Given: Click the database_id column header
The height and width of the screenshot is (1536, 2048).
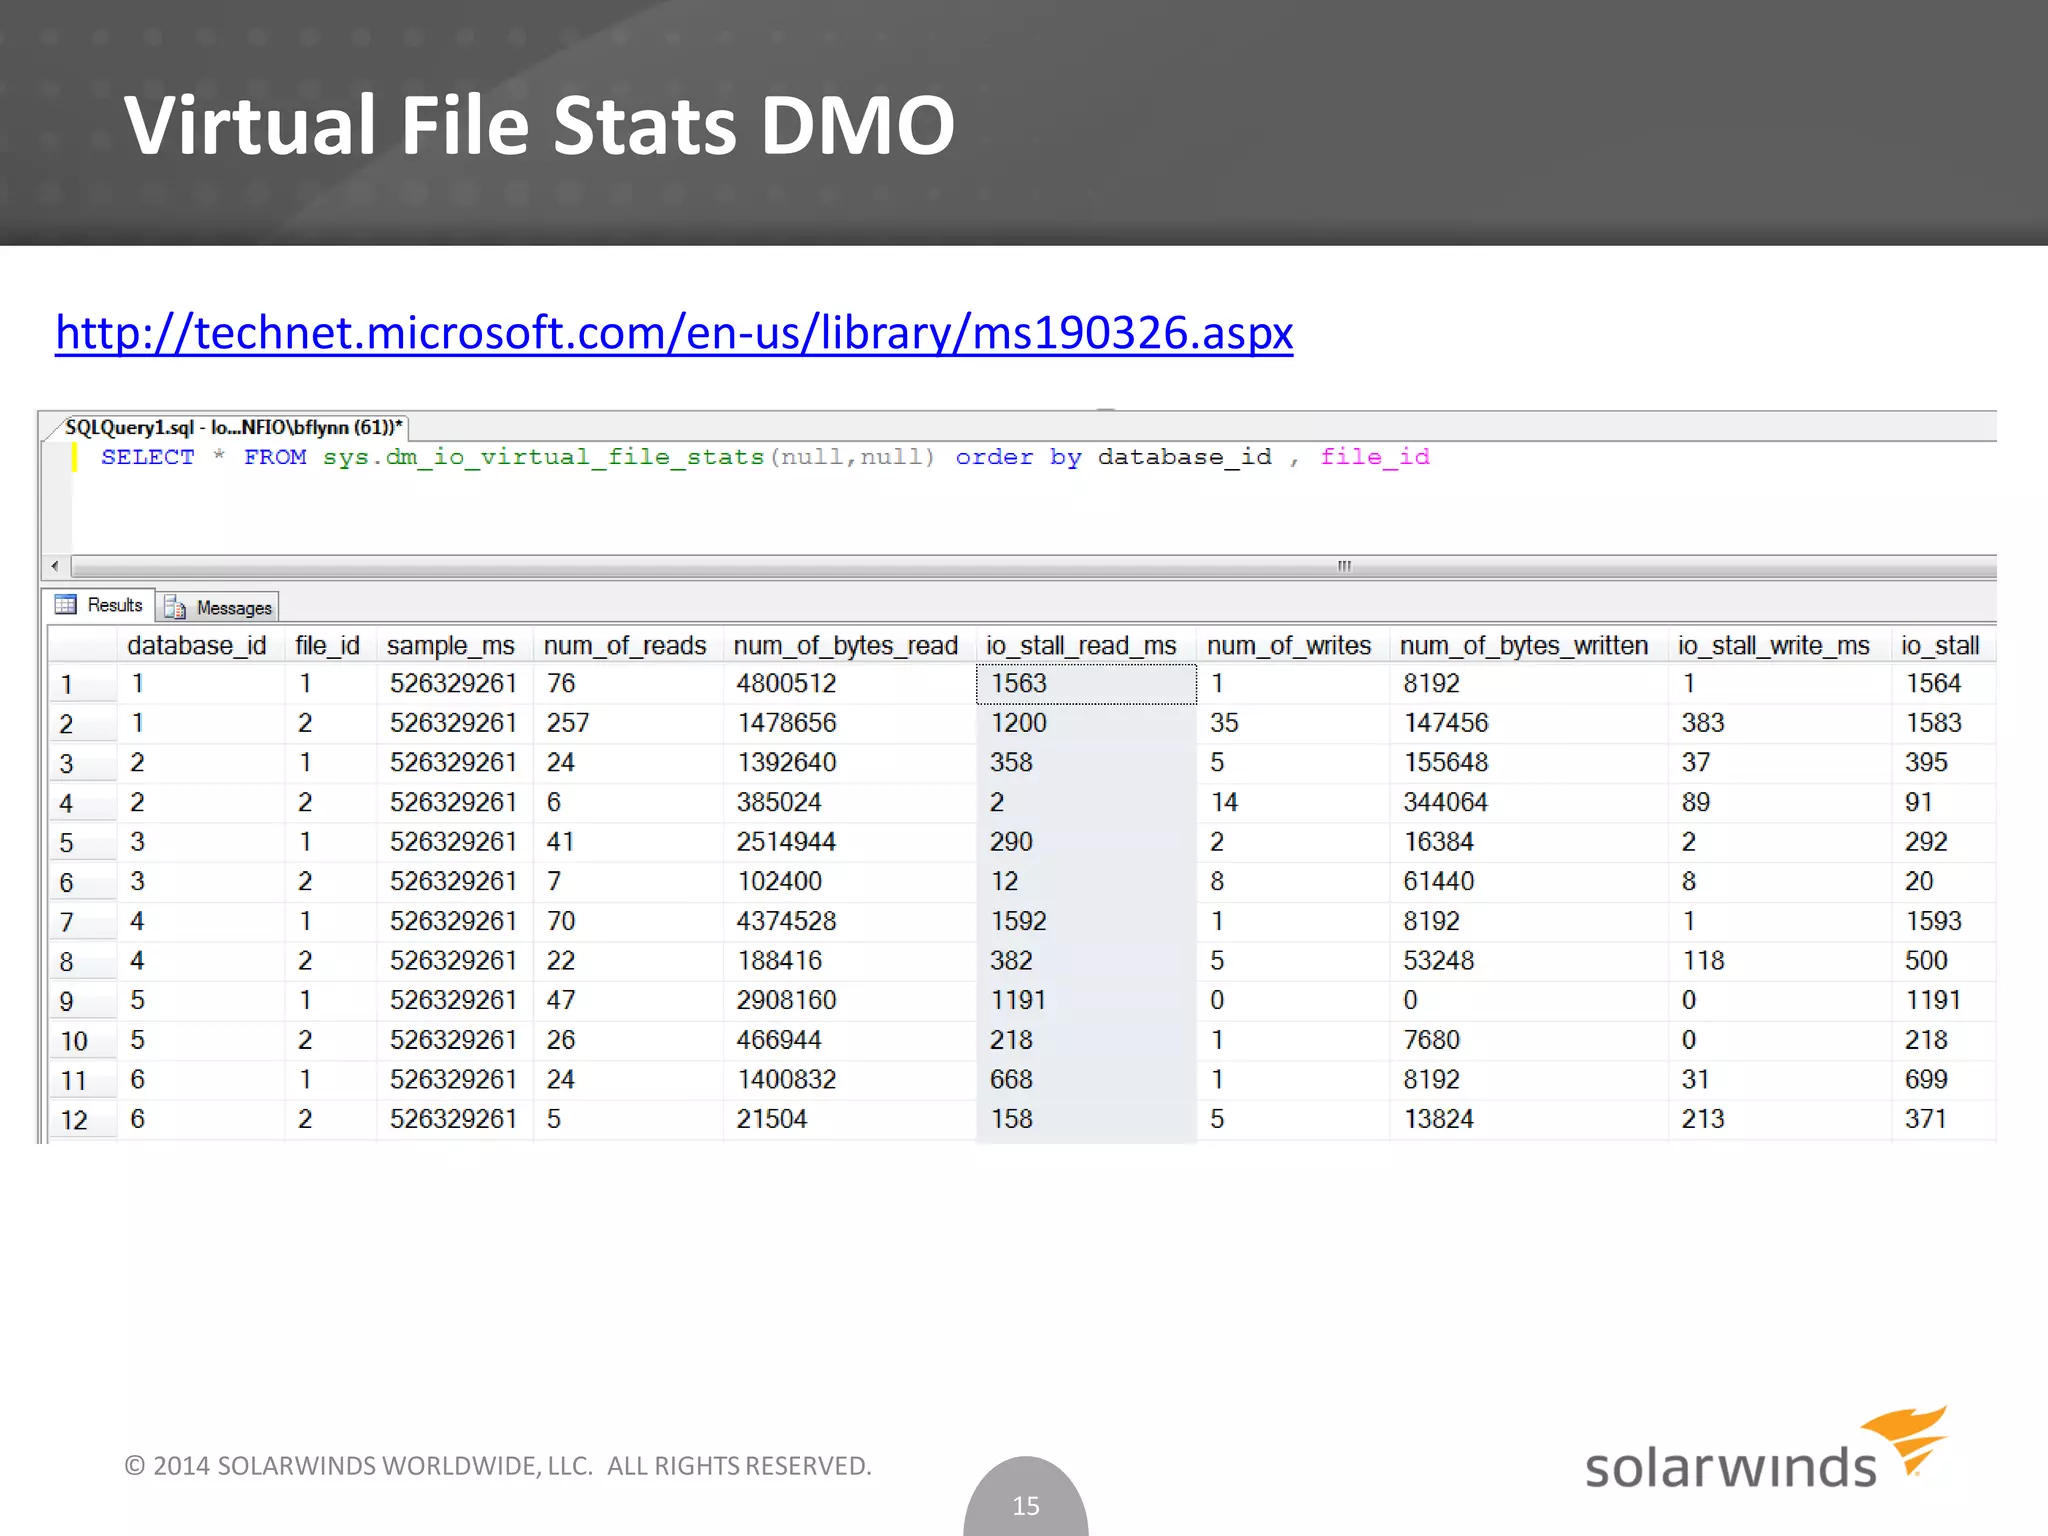Looking at the screenshot, I should [x=197, y=646].
